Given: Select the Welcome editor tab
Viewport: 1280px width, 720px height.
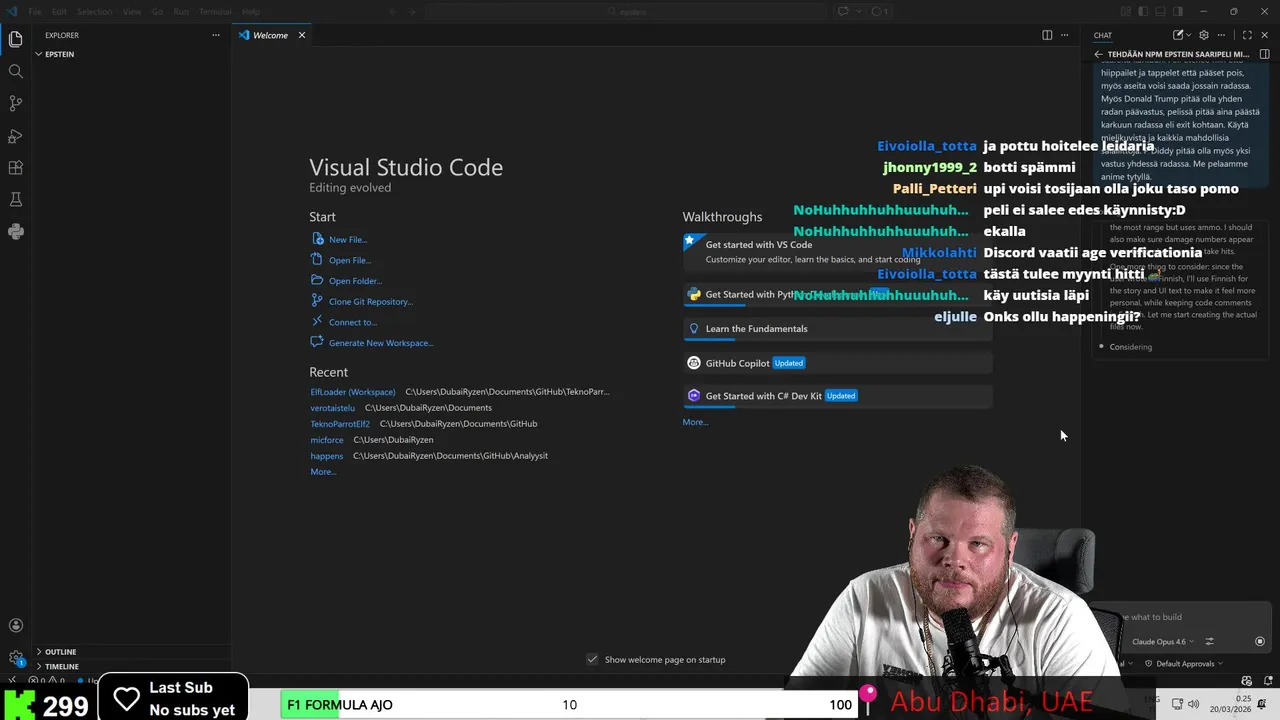Looking at the screenshot, I should click(271, 35).
